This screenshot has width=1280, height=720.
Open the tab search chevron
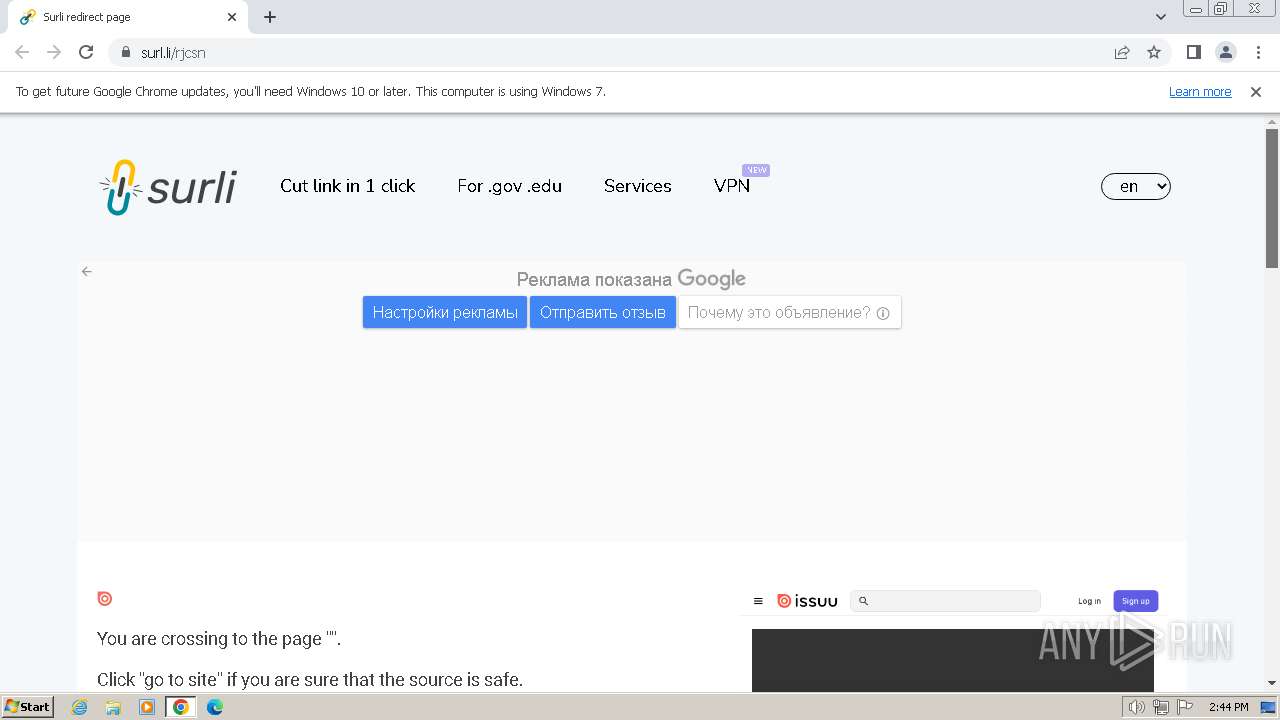pos(1160,17)
